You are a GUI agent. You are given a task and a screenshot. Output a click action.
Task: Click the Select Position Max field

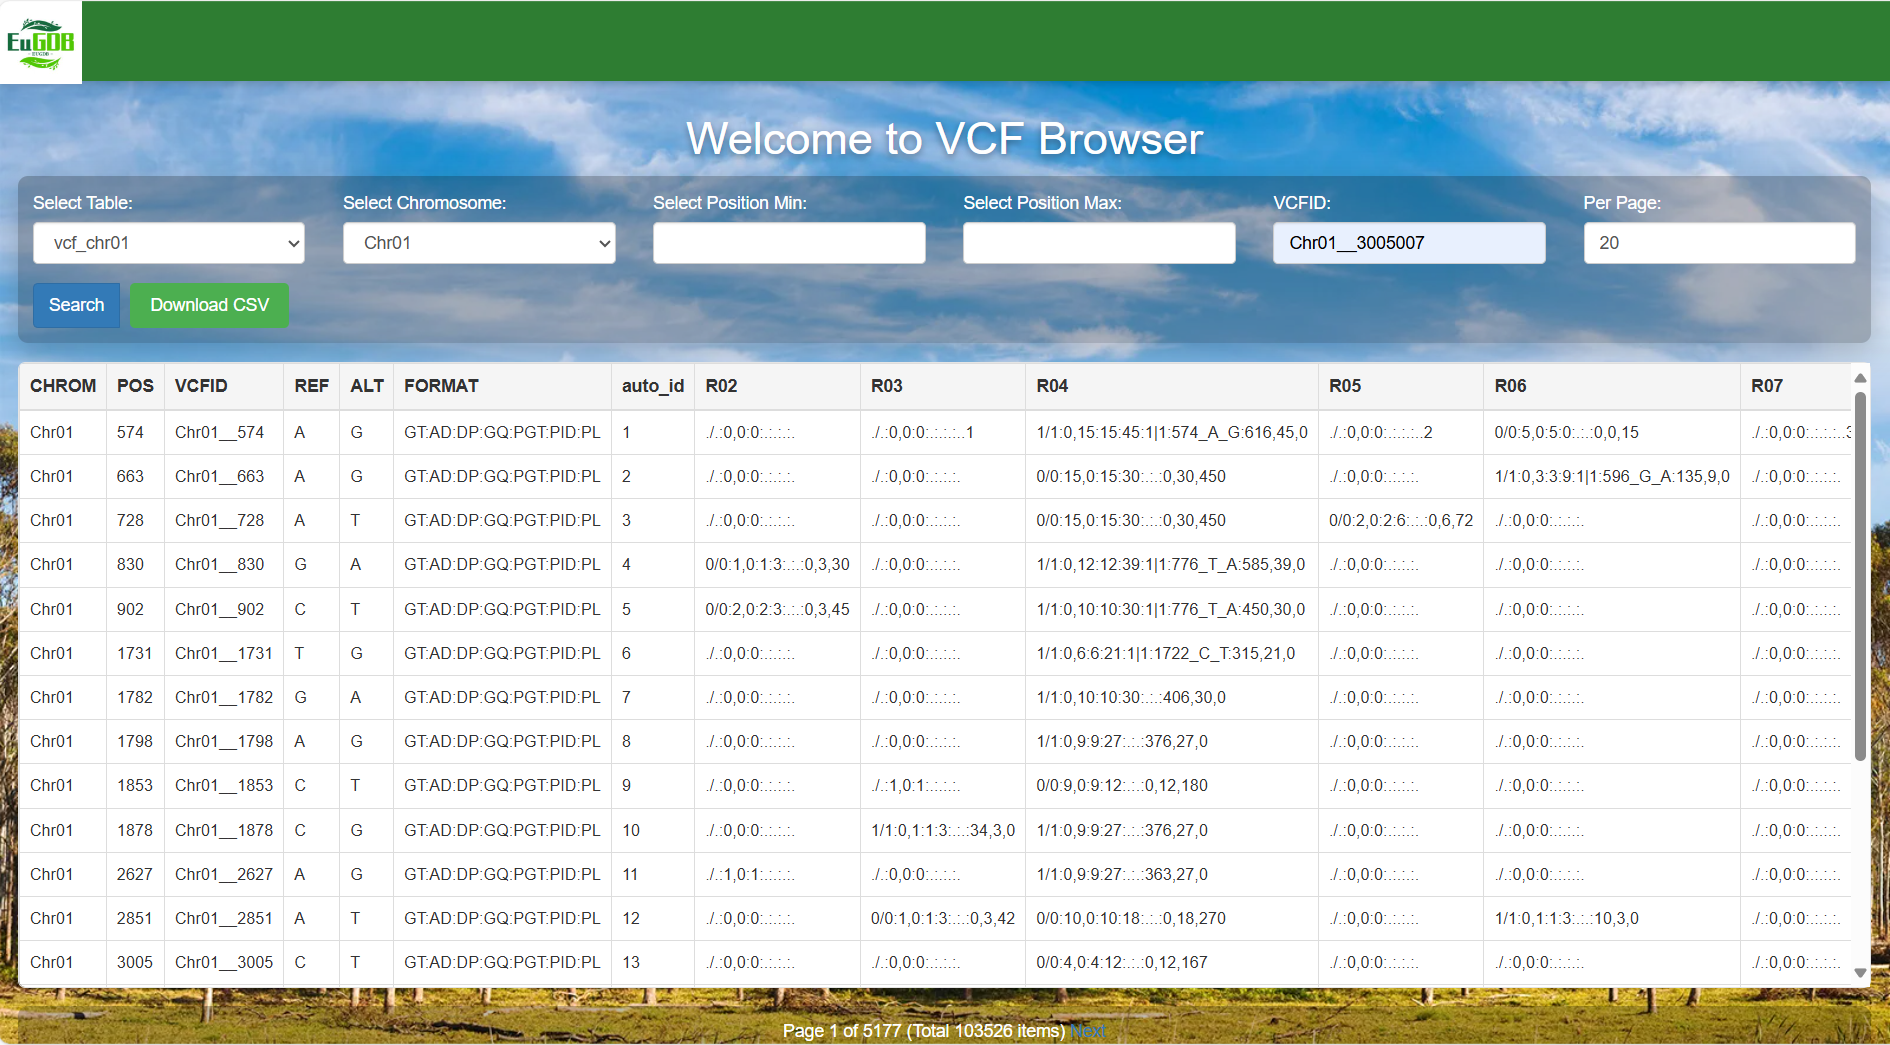[x=1098, y=242]
